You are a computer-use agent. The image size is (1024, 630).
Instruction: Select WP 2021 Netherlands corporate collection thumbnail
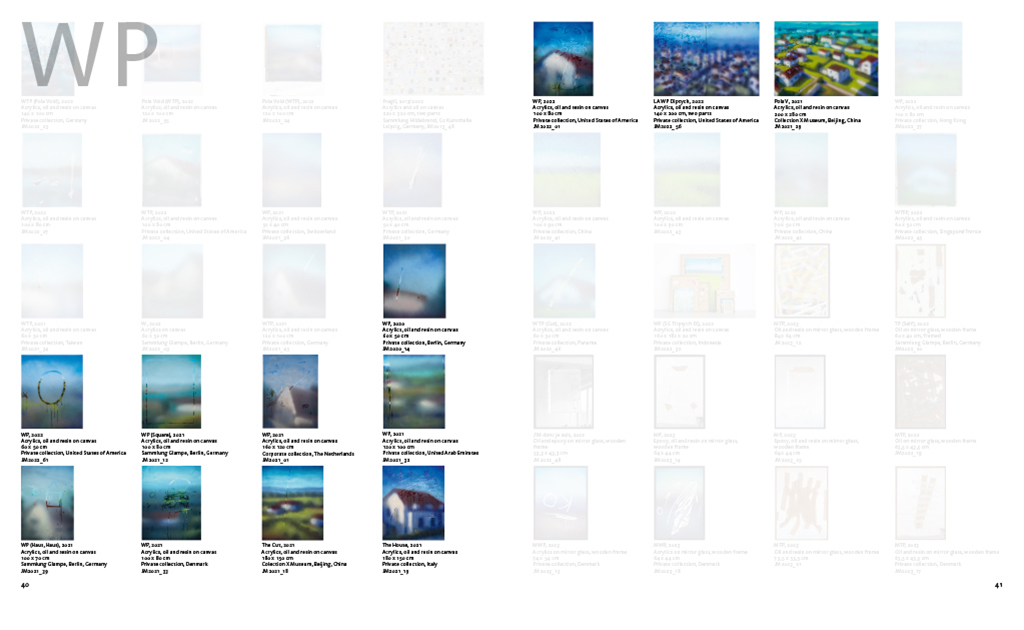pos(290,392)
